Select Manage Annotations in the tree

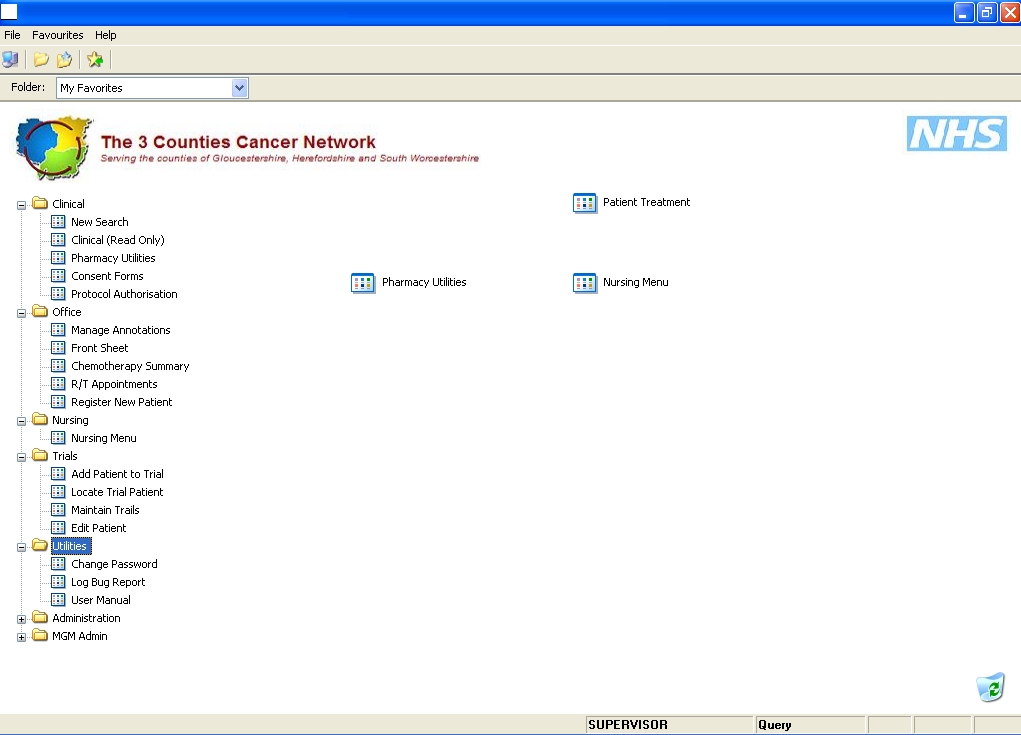[120, 330]
